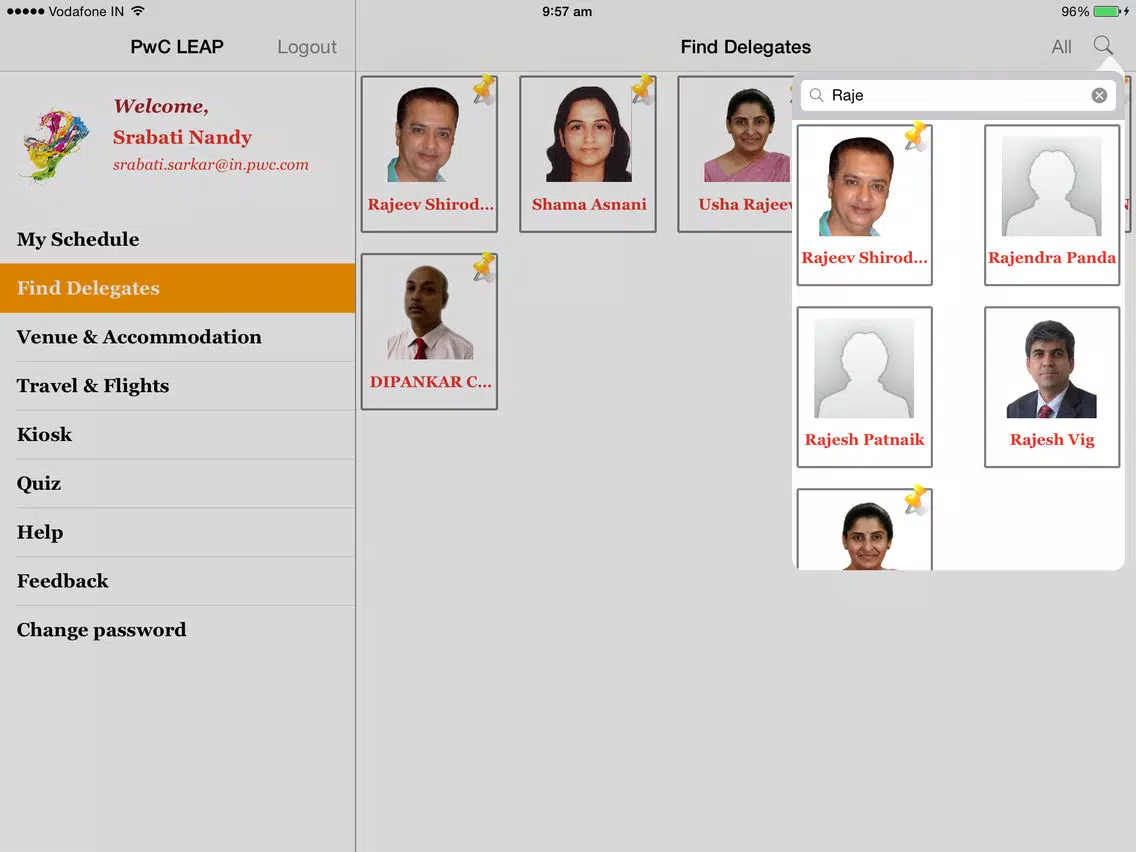
Task: Click the srabati.sarkar@in.pwc.com email
Action: 211,165
